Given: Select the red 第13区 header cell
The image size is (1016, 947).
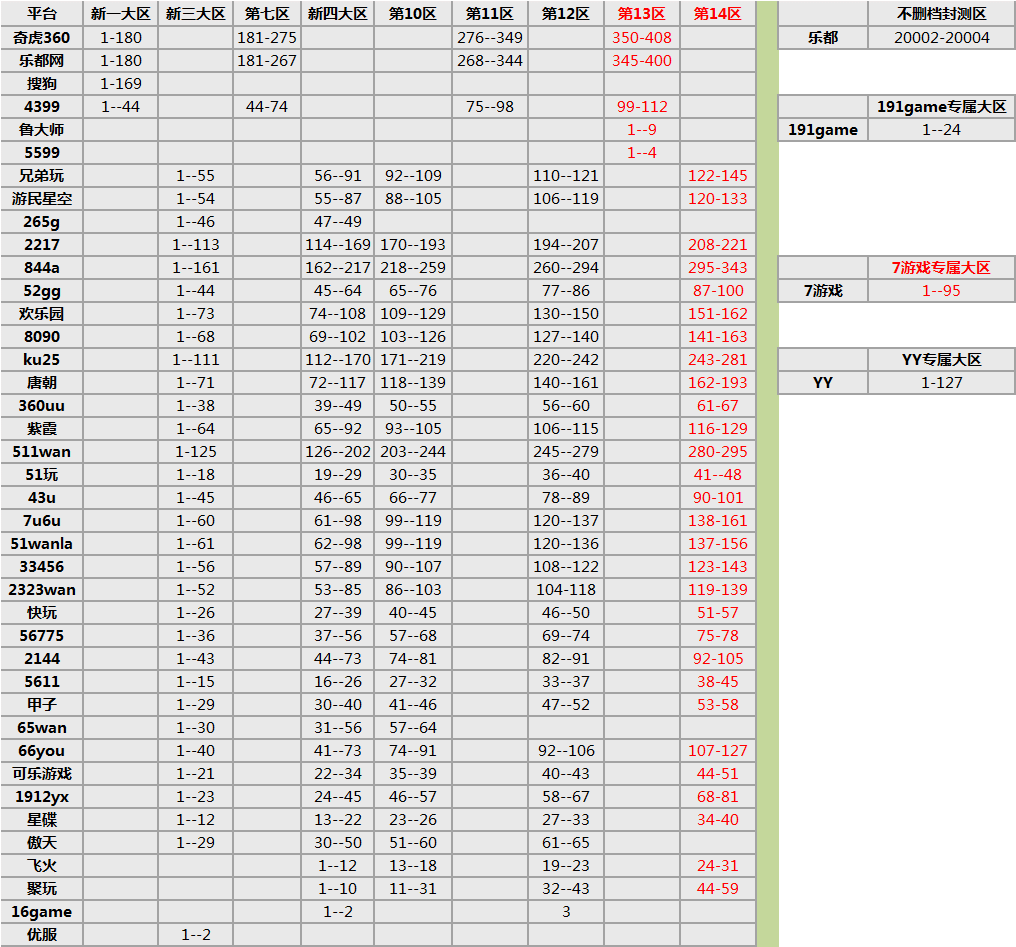Looking at the screenshot, I should tap(641, 14).
